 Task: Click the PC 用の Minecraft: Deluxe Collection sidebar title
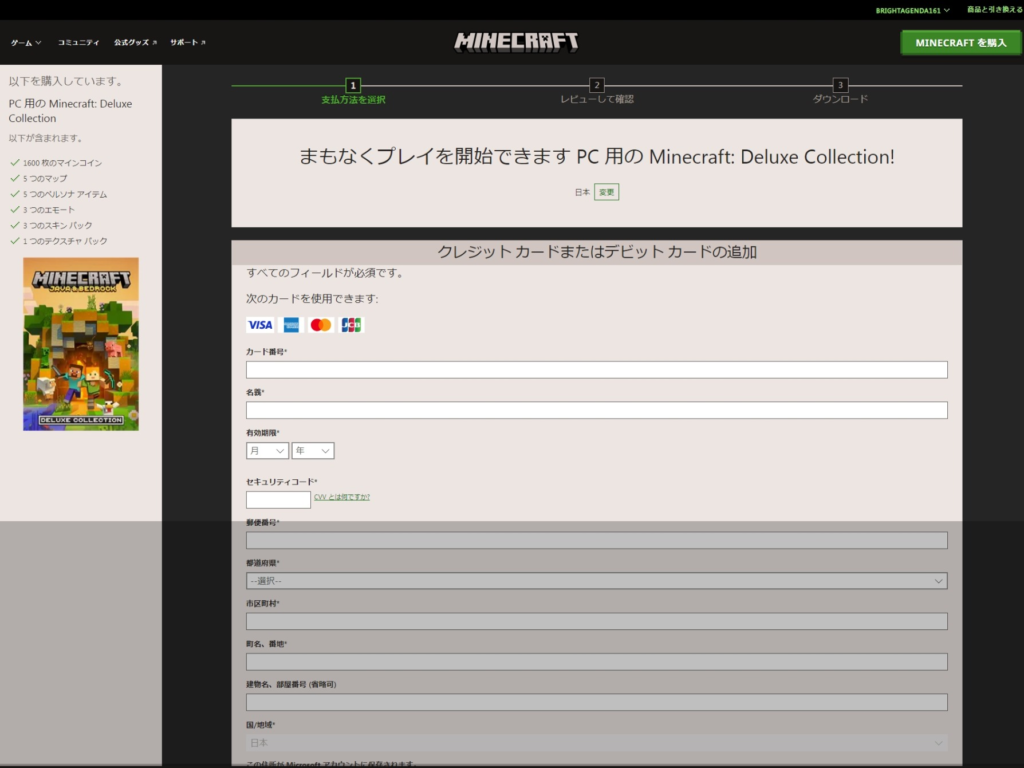coord(71,111)
